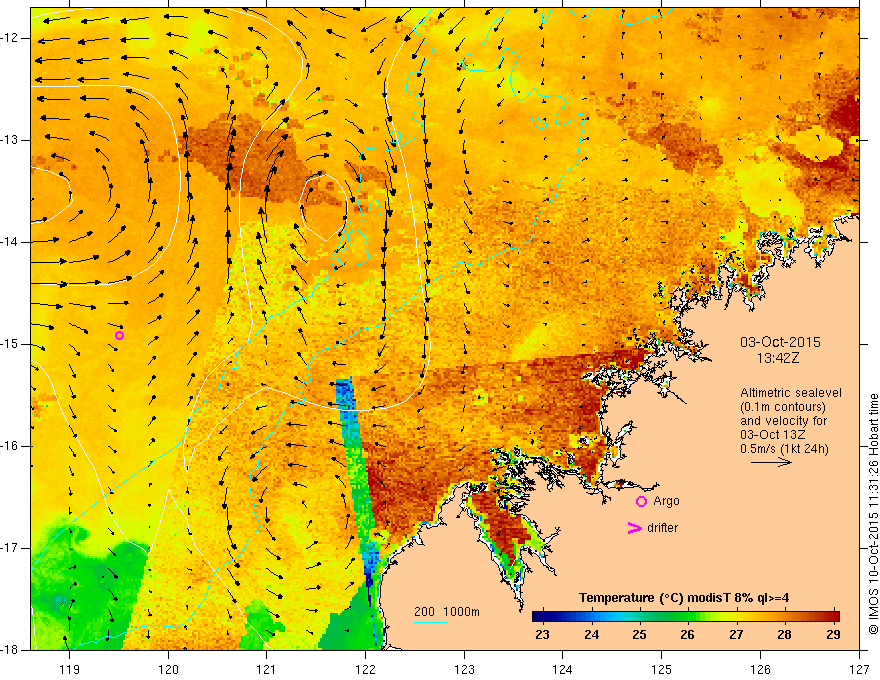Click the magenta Argo float marker on the map

tap(119, 336)
